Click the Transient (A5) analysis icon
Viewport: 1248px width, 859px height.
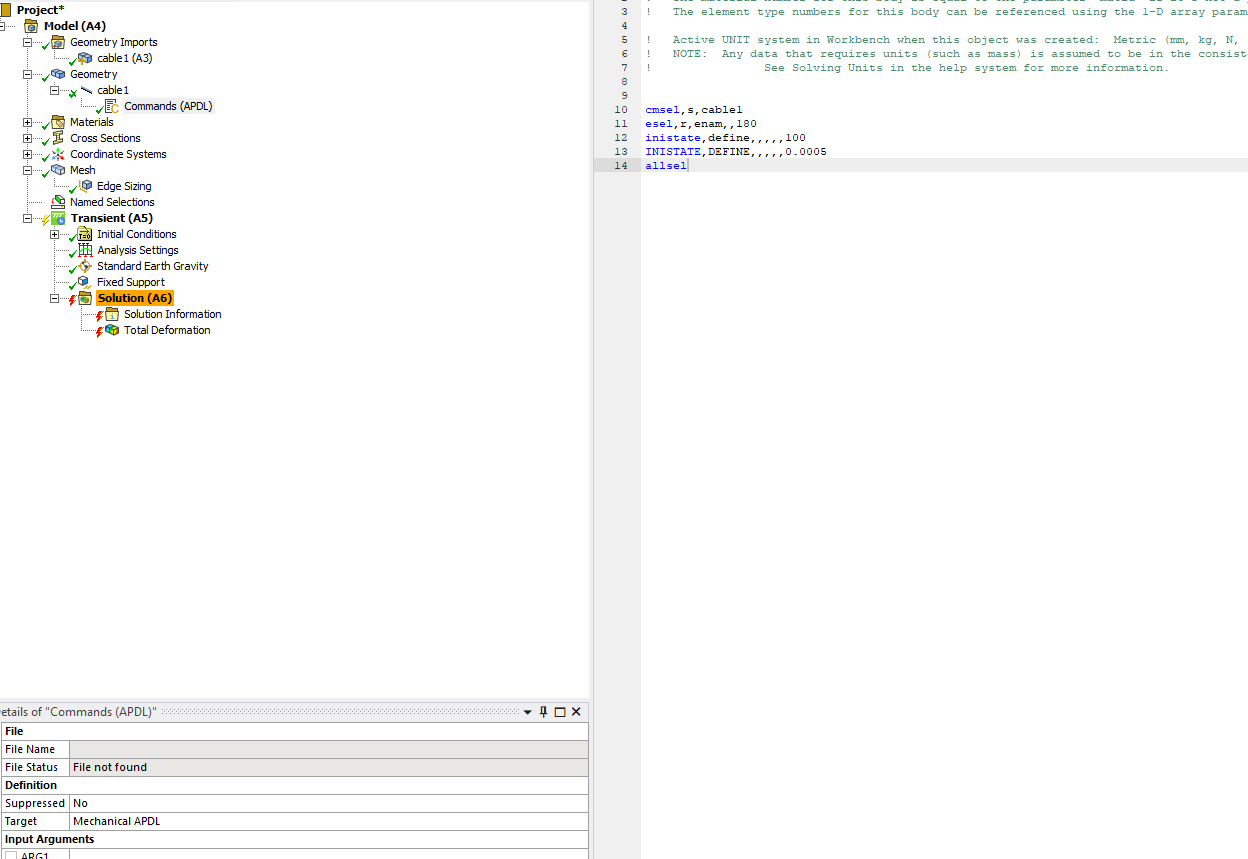pos(58,218)
